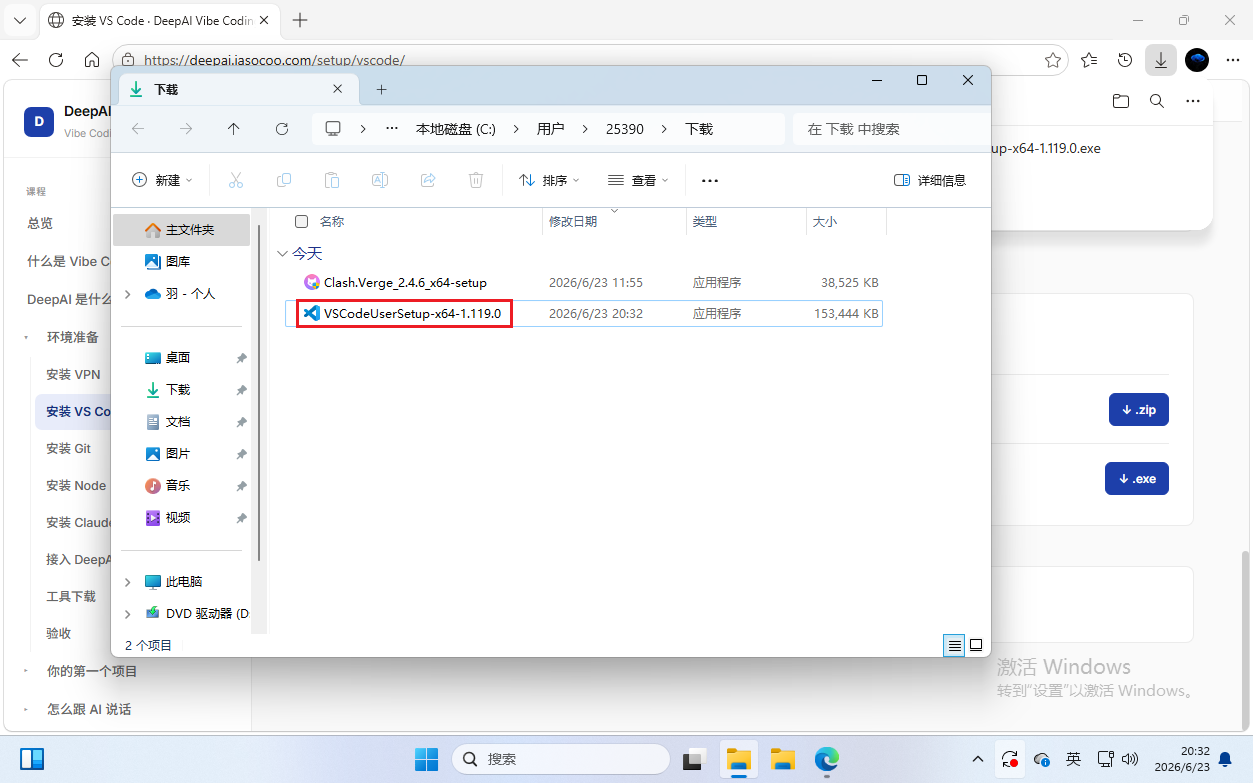Click breadcrumb chevron after PC icon
The image size is (1253, 783).
363,129
